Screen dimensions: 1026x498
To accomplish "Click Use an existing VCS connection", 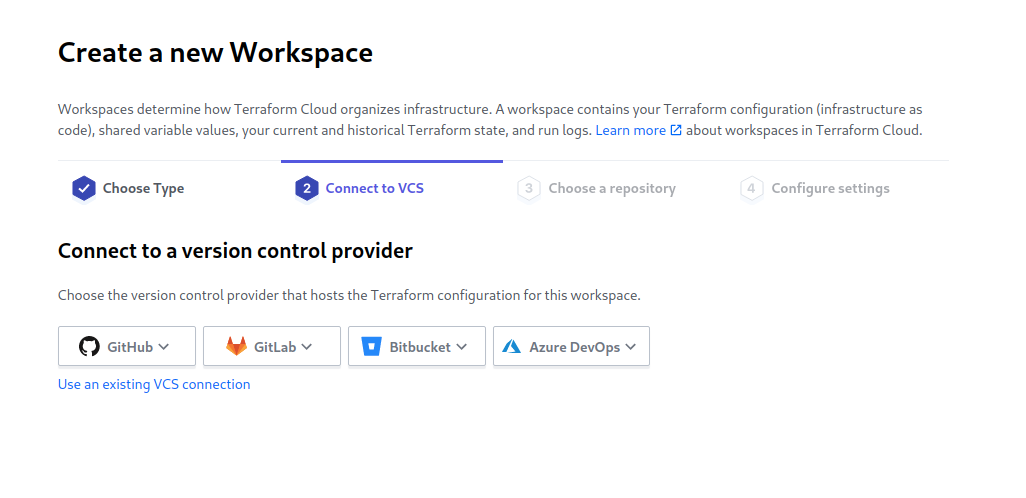I will (x=154, y=384).
